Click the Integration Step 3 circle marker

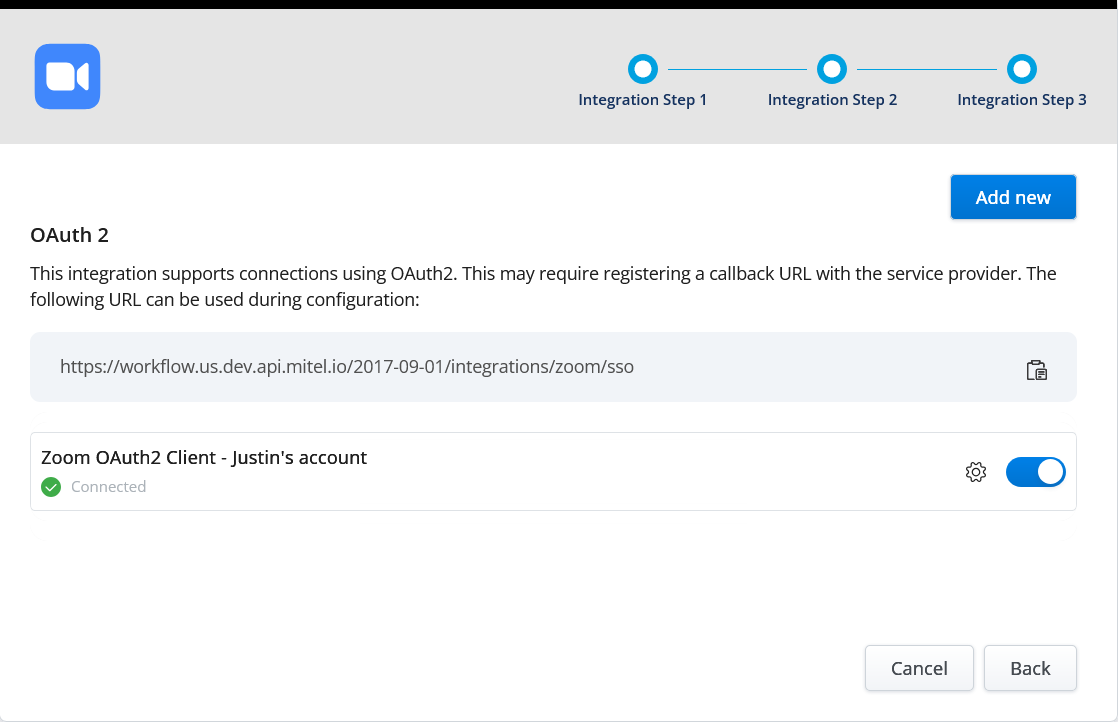tap(1021, 69)
